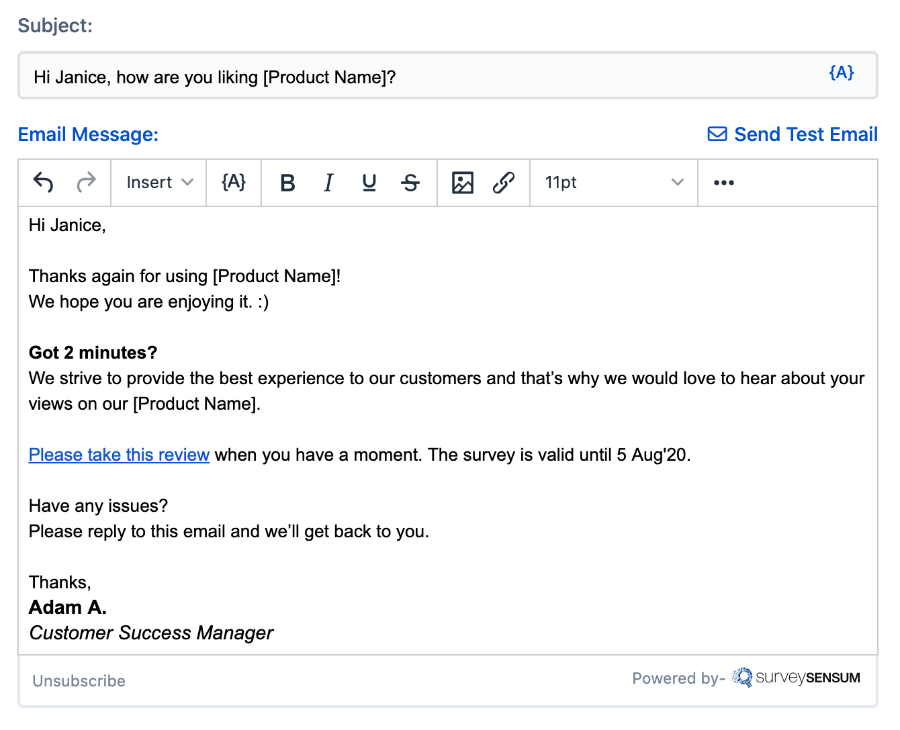Toggle bold formatting
The height and width of the screenshot is (730, 900).
(288, 183)
